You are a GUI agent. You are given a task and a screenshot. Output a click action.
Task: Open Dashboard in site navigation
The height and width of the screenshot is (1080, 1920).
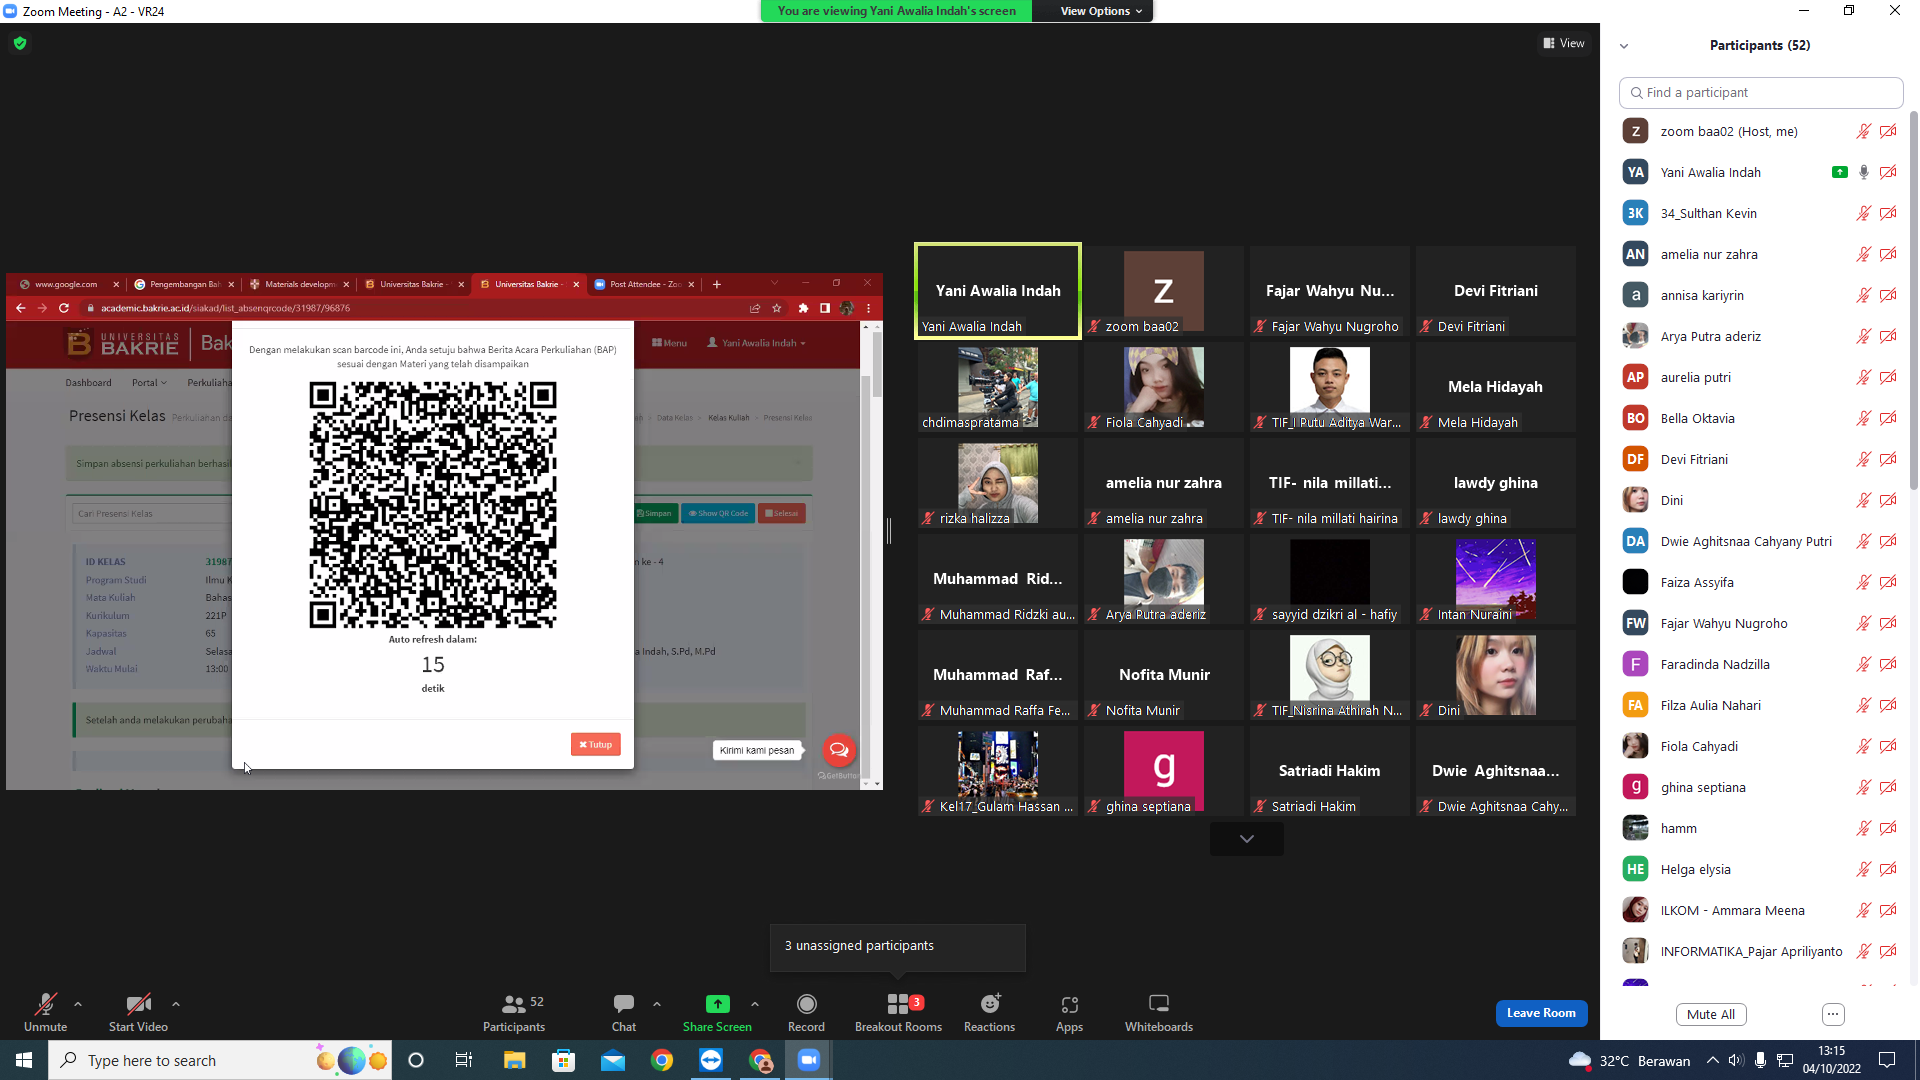88,383
